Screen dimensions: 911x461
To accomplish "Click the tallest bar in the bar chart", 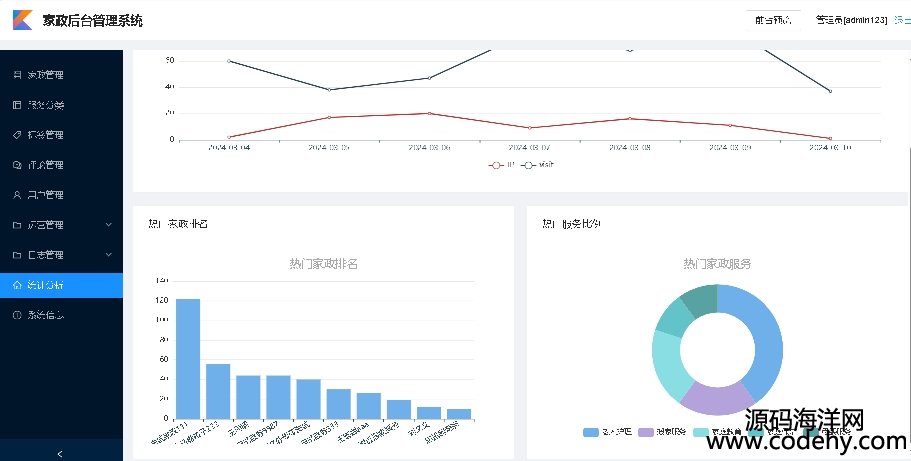I will pyautogui.click(x=188, y=358).
